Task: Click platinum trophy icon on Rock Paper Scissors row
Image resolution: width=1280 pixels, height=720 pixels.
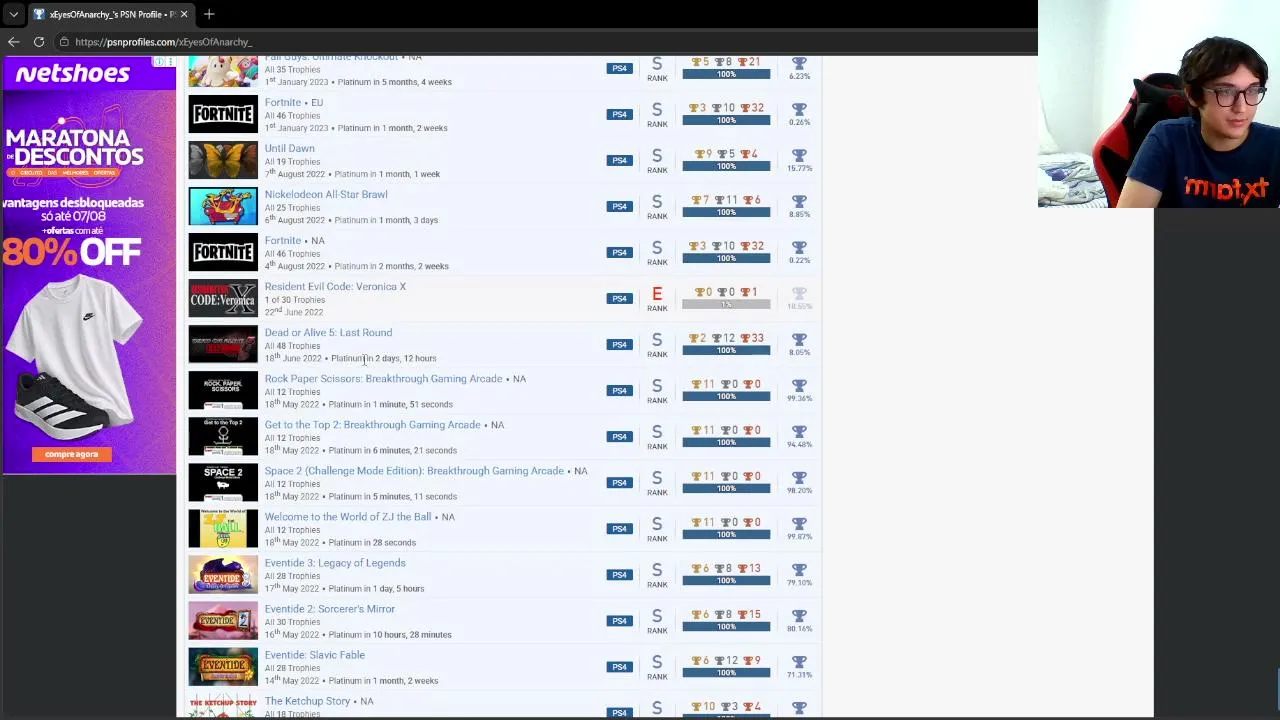Action: (799, 385)
